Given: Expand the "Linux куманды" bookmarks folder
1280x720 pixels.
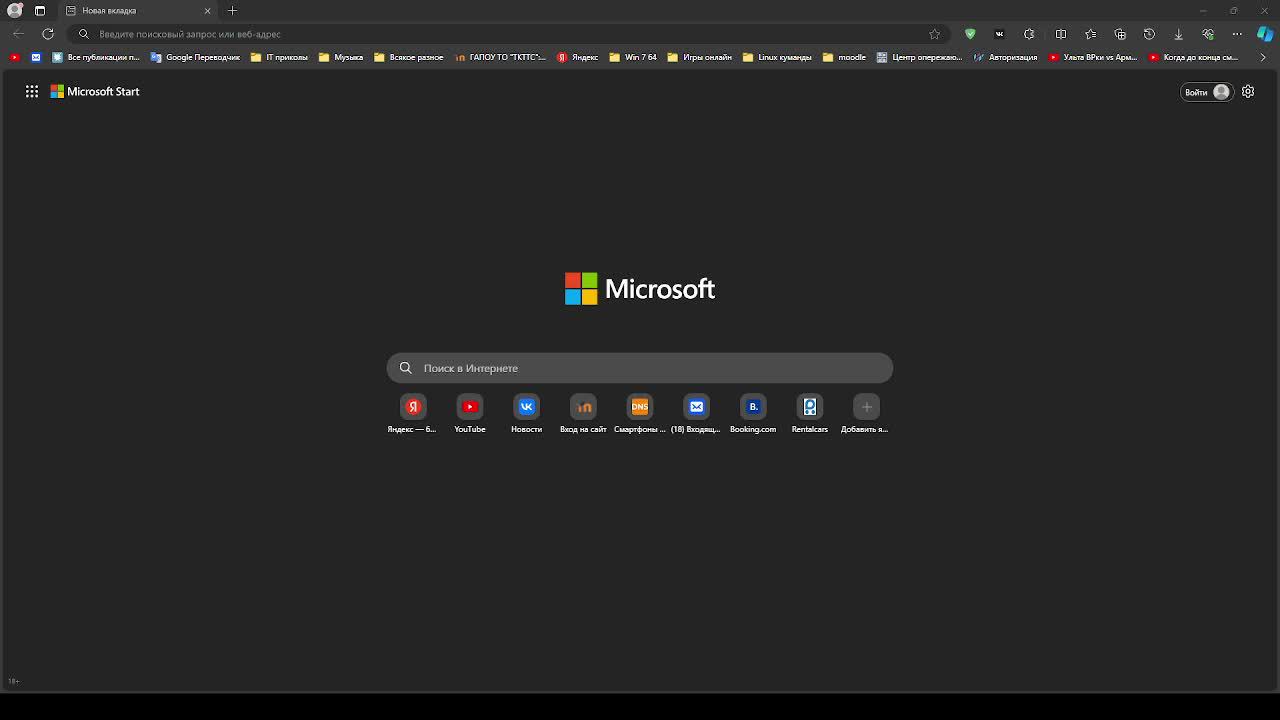Looking at the screenshot, I should [x=777, y=57].
